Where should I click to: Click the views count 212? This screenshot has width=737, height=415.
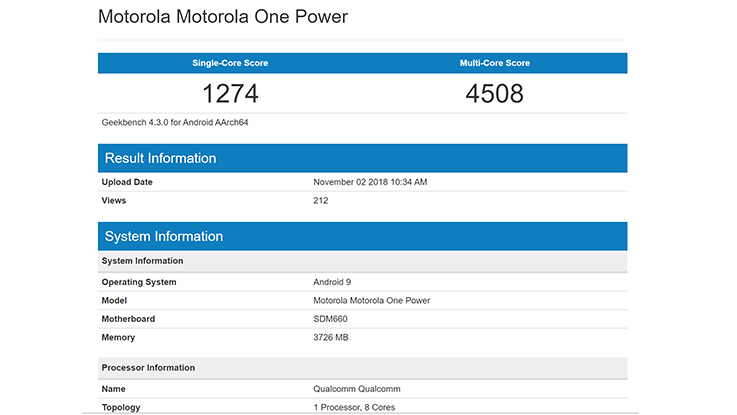tap(321, 200)
